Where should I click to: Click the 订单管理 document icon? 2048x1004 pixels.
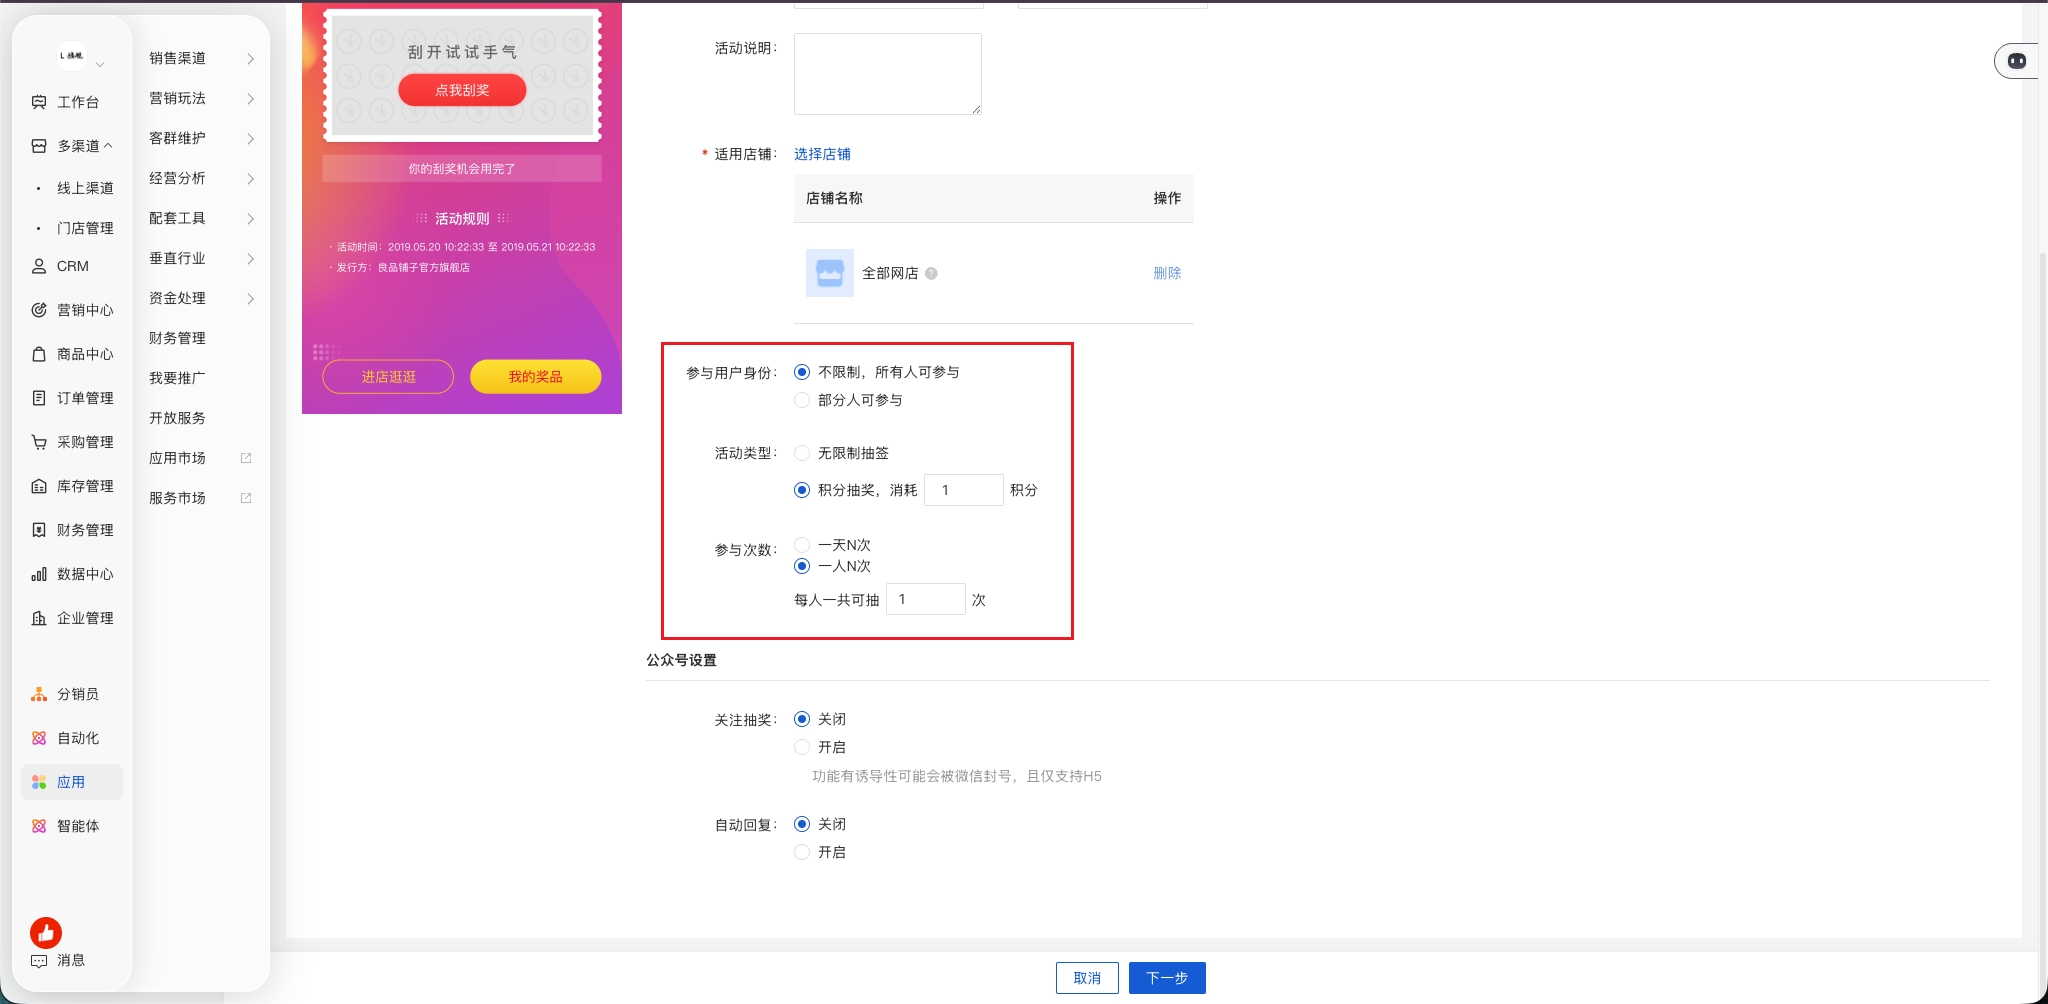pyautogui.click(x=39, y=398)
